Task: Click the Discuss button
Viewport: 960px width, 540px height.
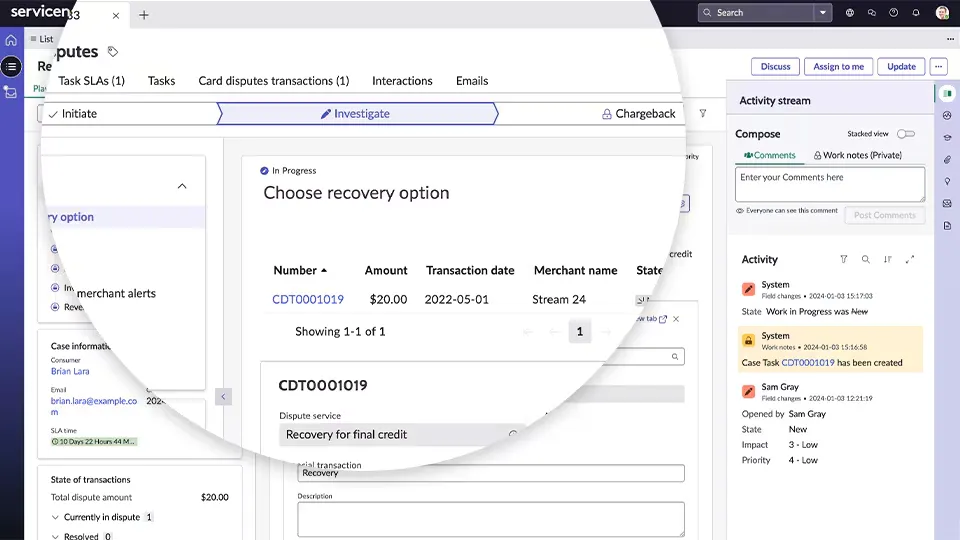Action: point(775,66)
